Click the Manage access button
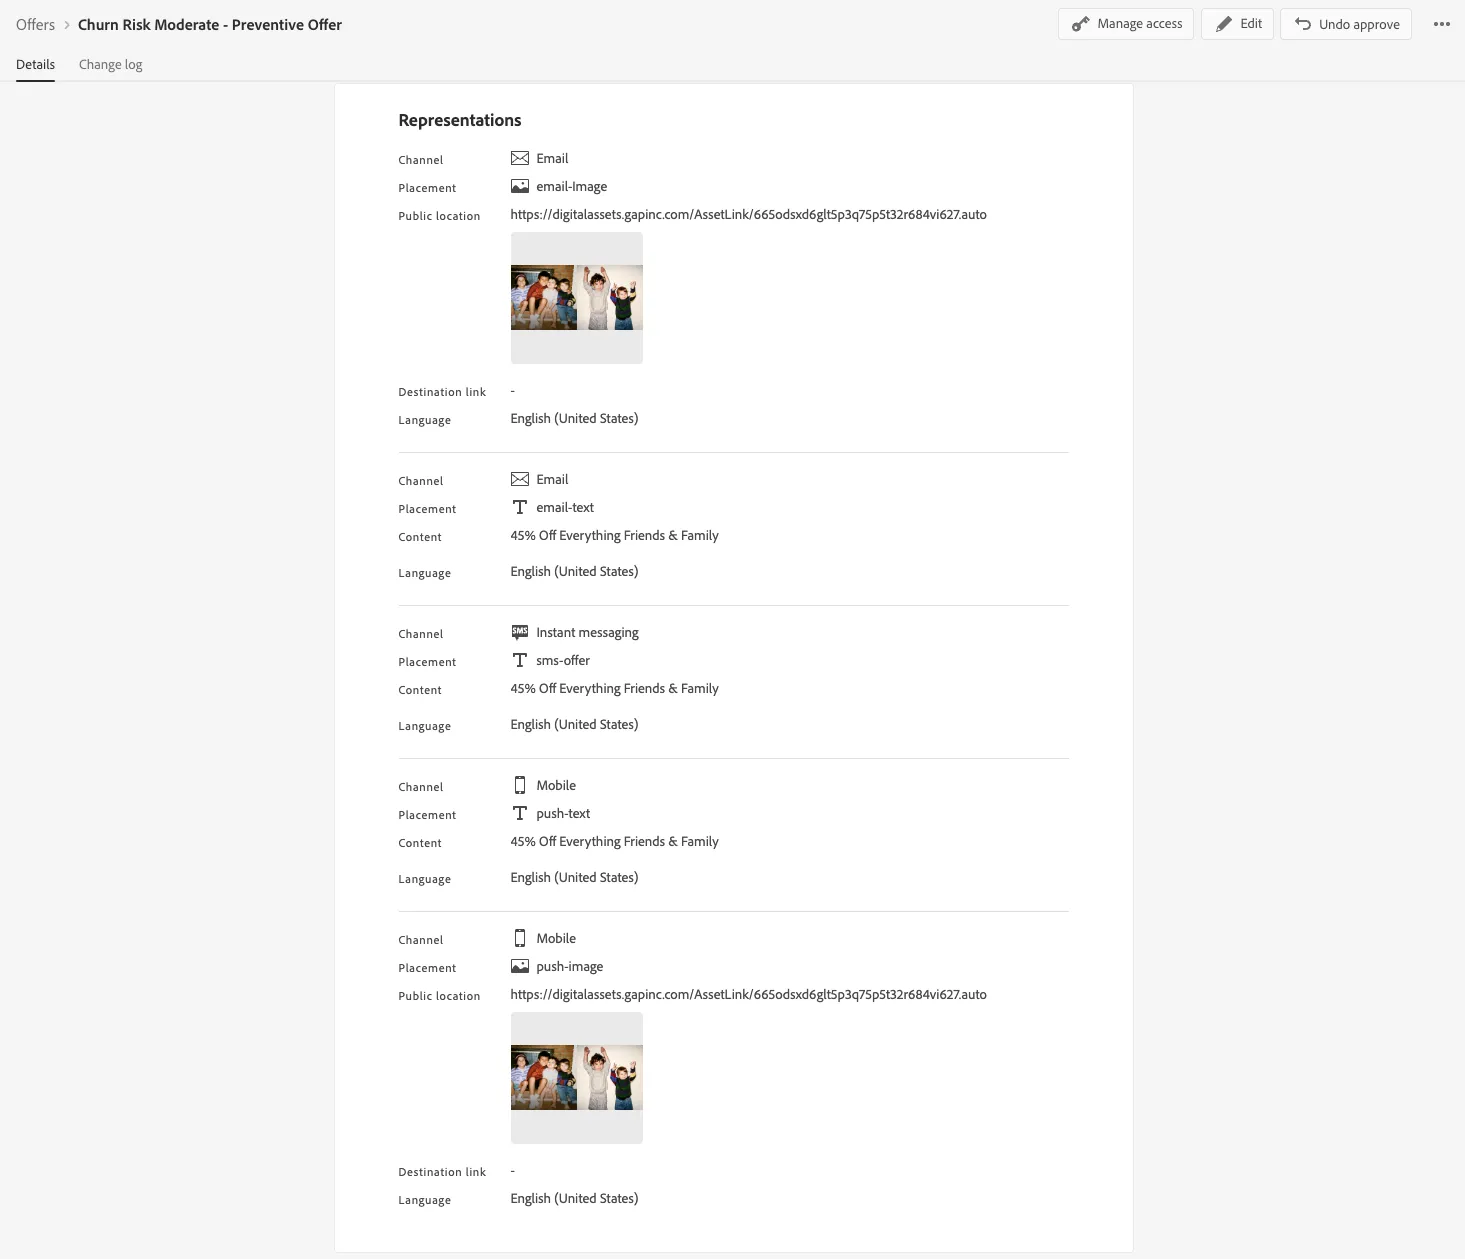The height and width of the screenshot is (1259, 1465). point(1125,24)
